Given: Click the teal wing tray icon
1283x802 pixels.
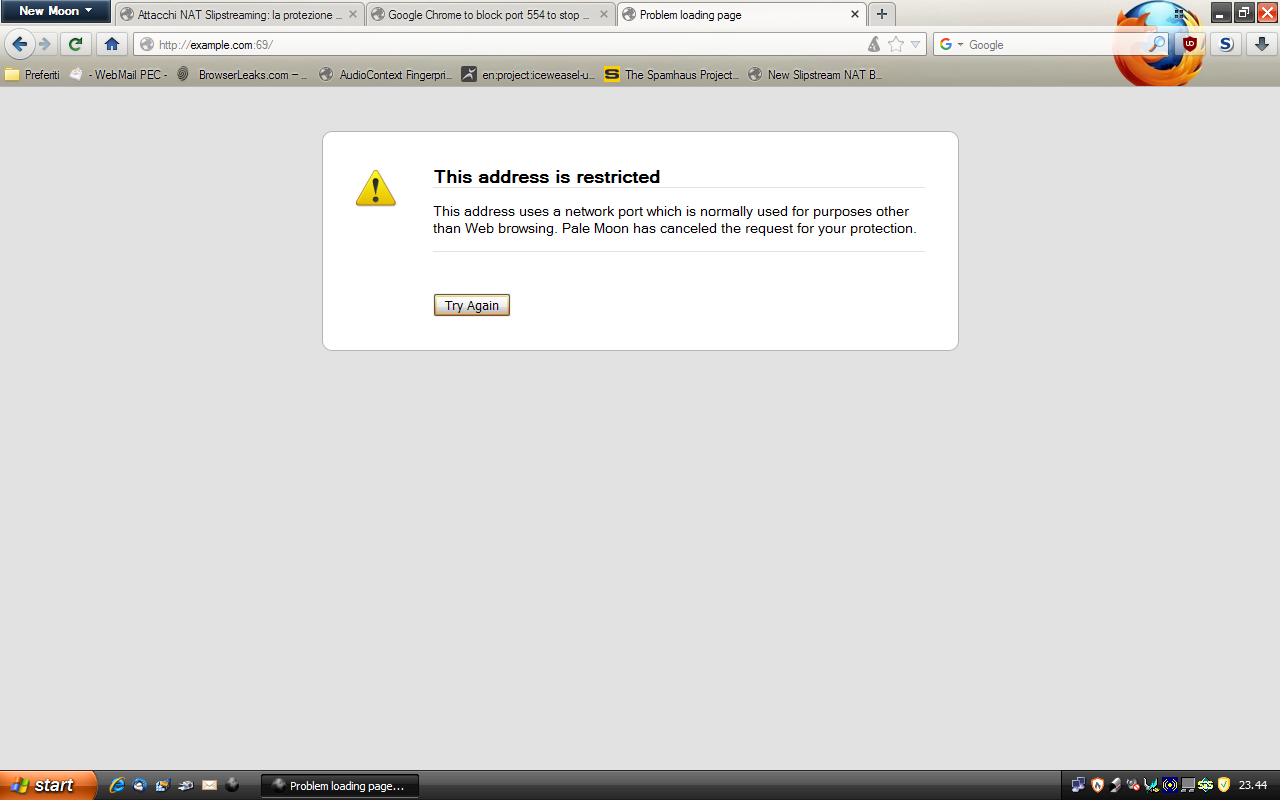Looking at the screenshot, I should coord(1151,785).
